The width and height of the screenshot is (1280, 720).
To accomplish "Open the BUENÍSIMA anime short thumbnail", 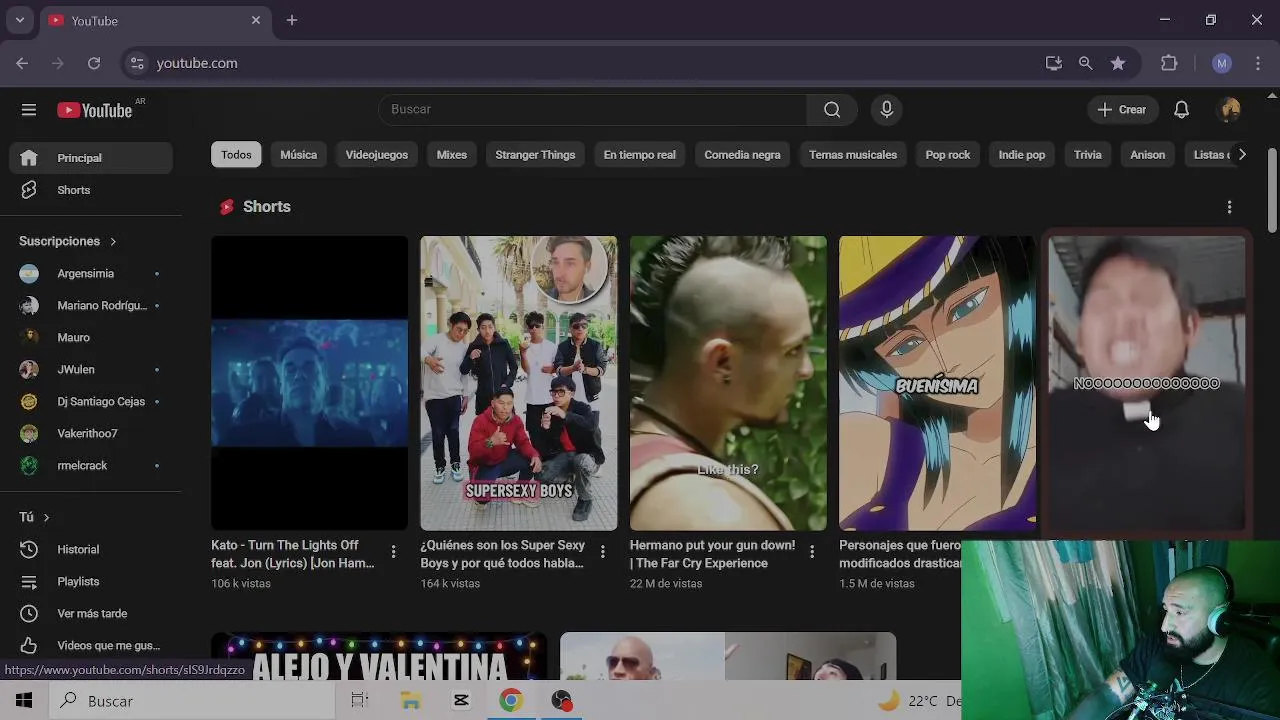I will [x=937, y=383].
